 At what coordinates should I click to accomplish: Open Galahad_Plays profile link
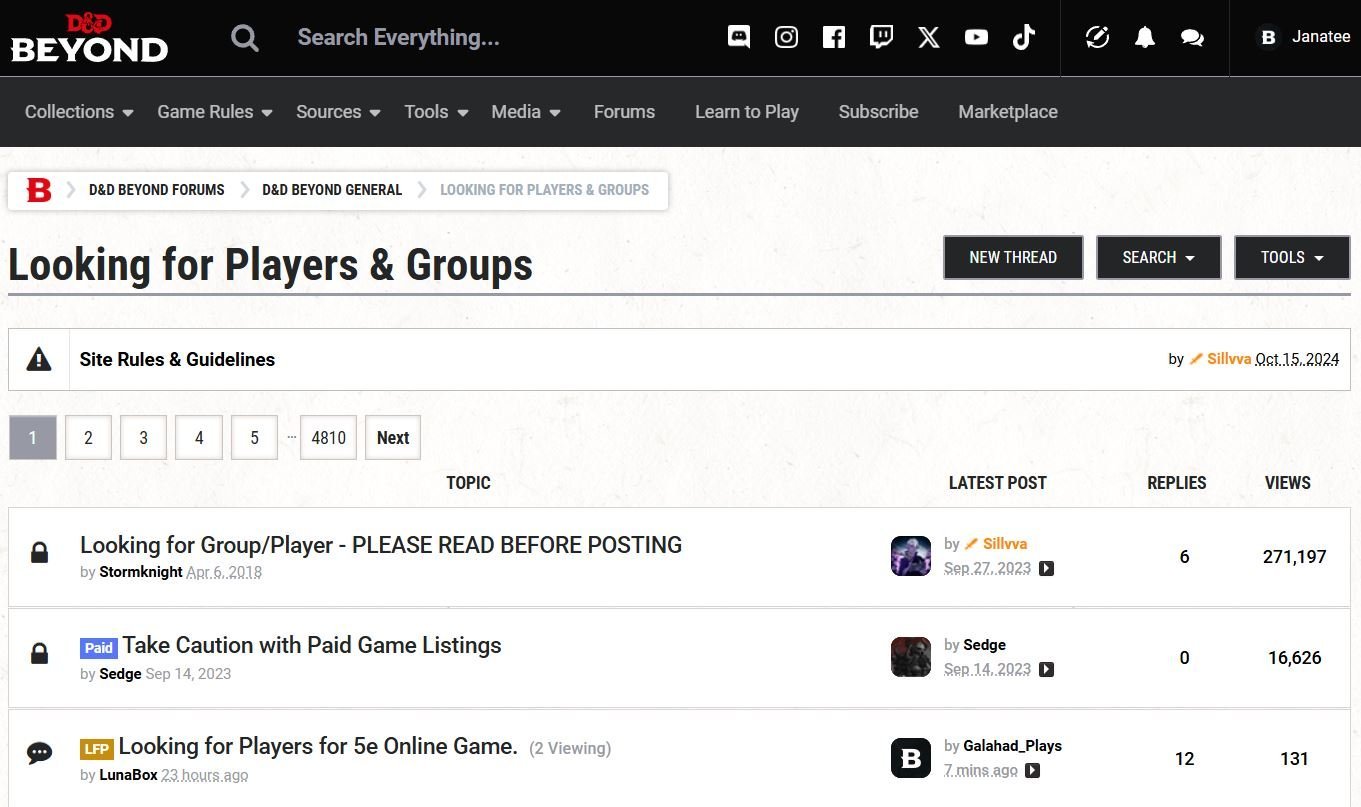pyautogui.click(x=1012, y=746)
